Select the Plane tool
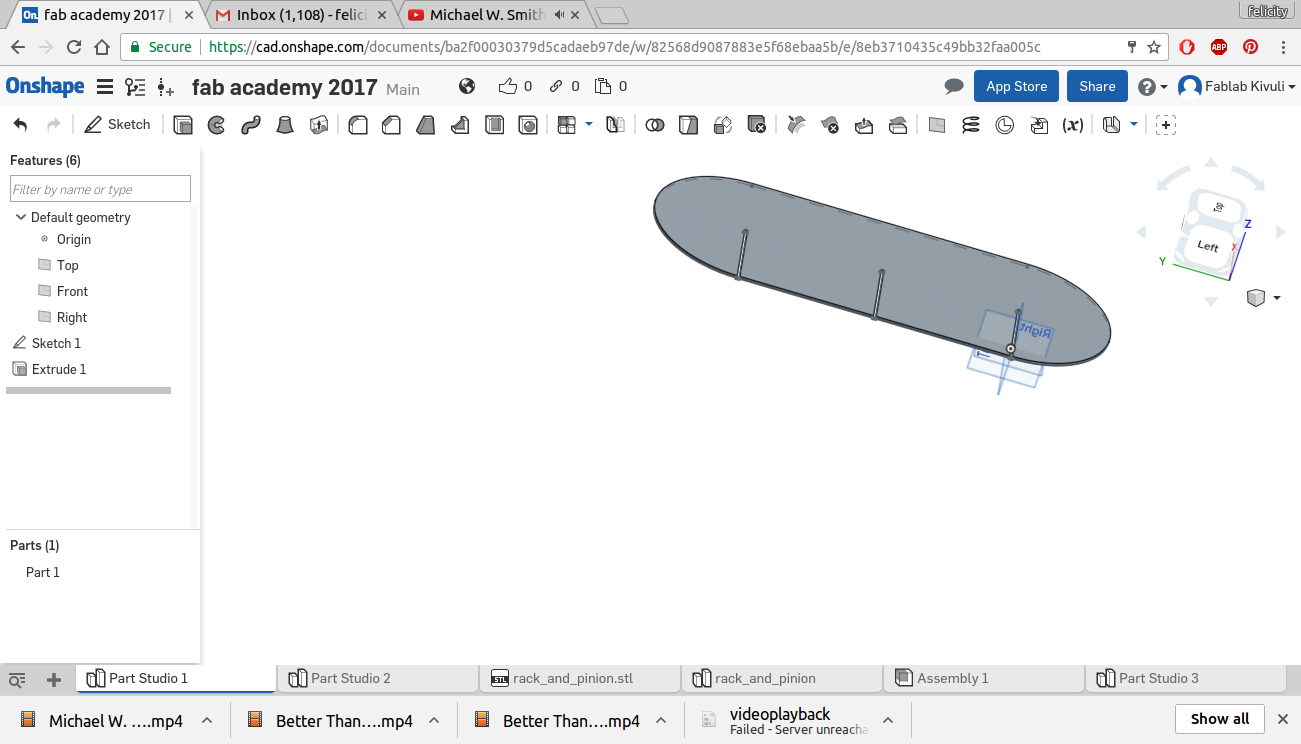 point(937,125)
